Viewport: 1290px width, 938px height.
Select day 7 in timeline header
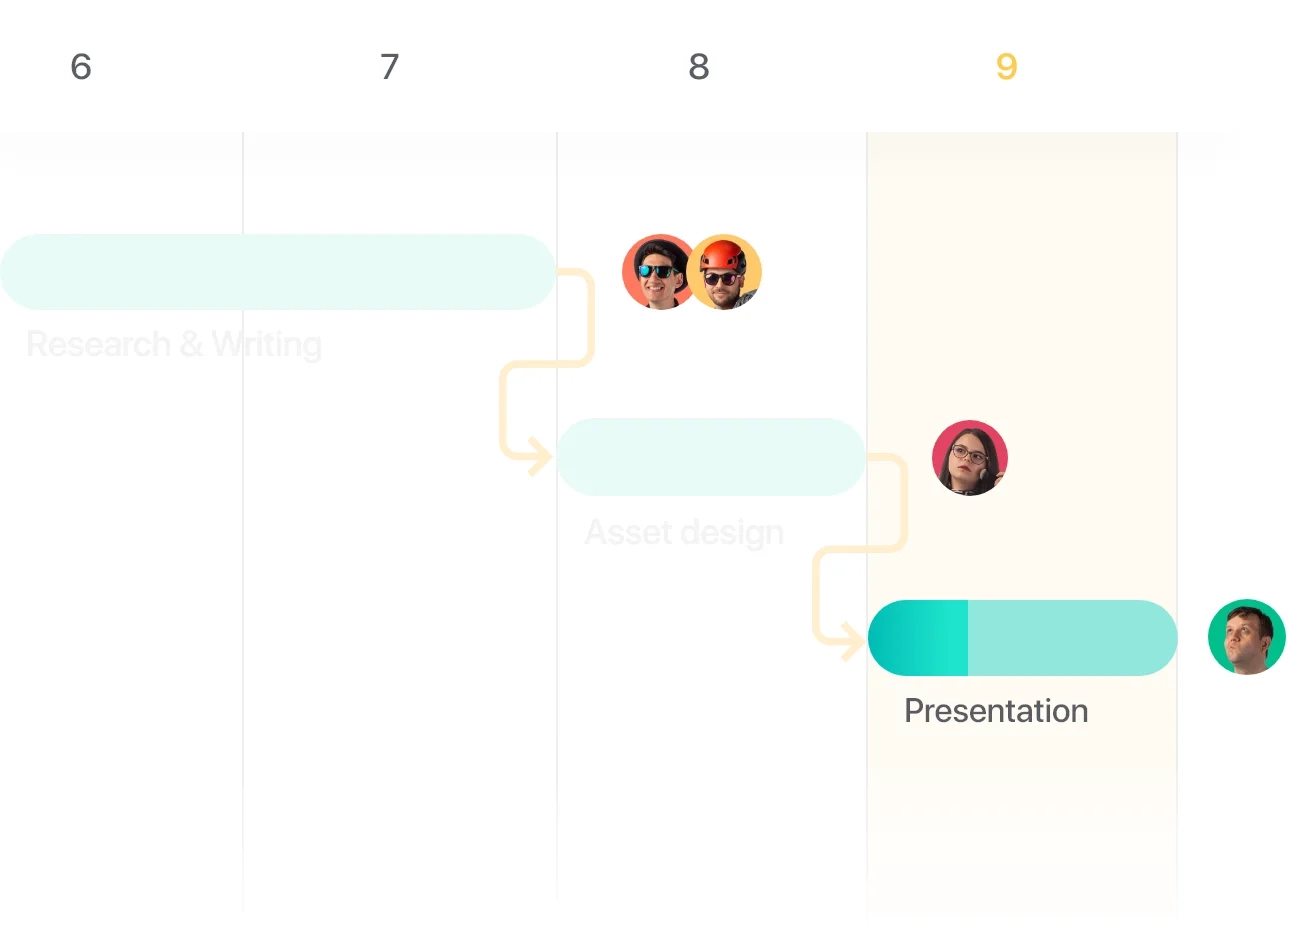390,67
